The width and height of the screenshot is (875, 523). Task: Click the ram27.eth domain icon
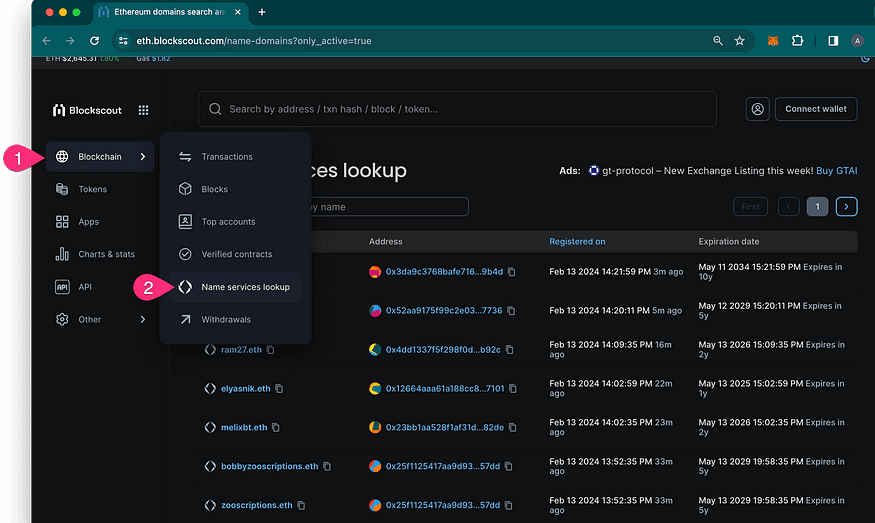pyautogui.click(x=210, y=349)
